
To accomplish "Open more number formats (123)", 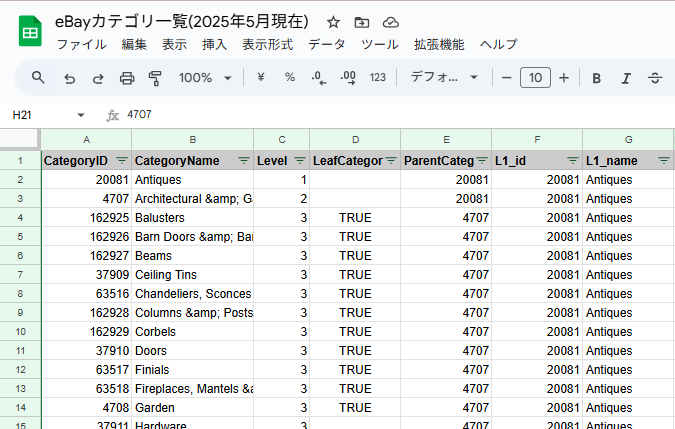I will pyautogui.click(x=378, y=78).
